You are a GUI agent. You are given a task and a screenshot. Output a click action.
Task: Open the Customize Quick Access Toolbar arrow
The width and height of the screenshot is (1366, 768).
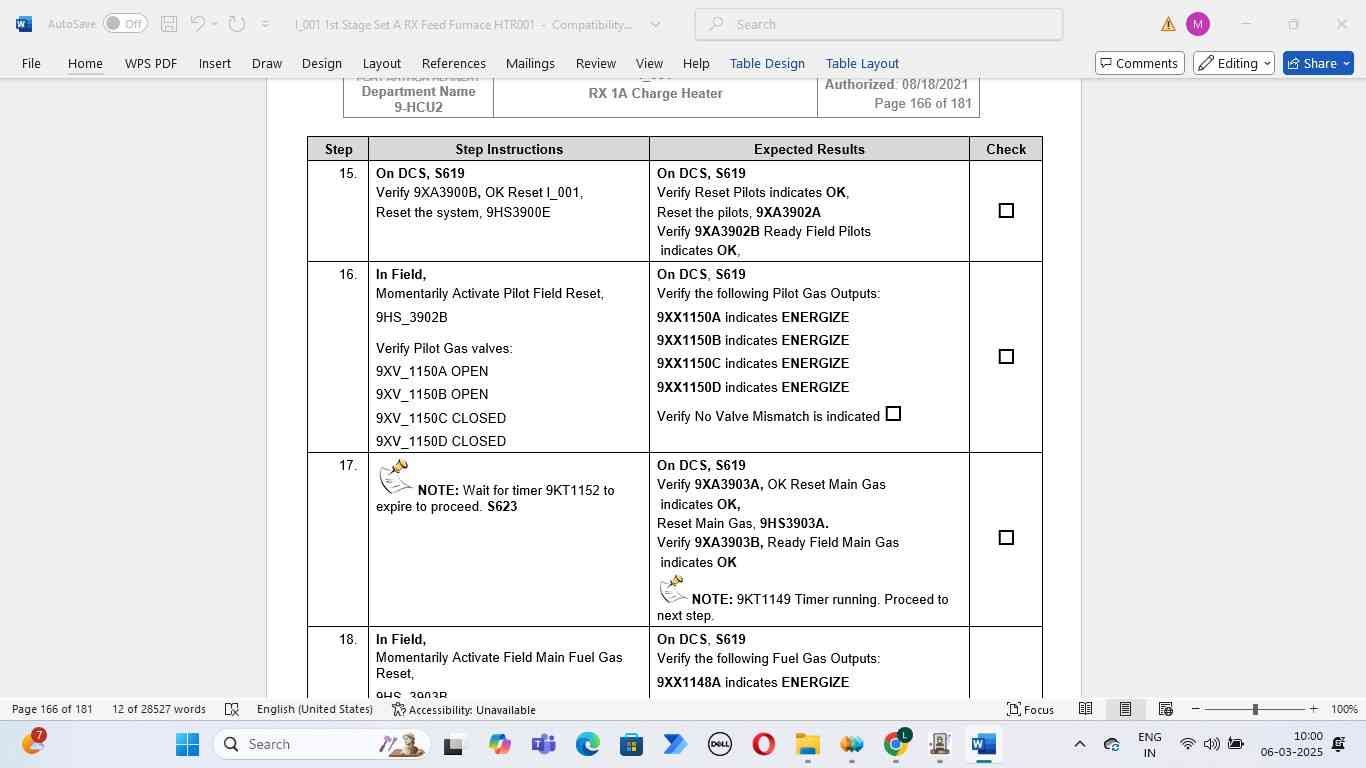[265, 24]
